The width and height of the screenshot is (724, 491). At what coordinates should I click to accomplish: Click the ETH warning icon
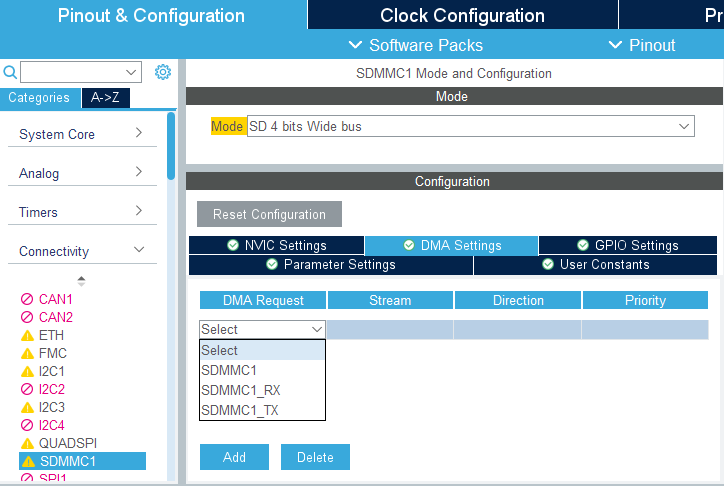point(27,335)
